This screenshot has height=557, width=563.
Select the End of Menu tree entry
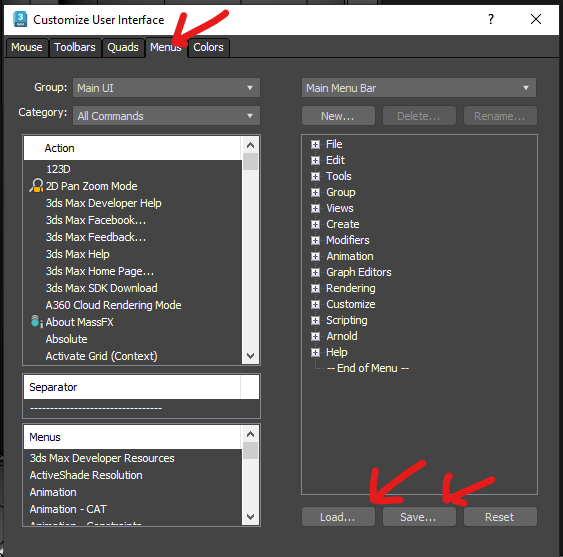click(x=368, y=368)
